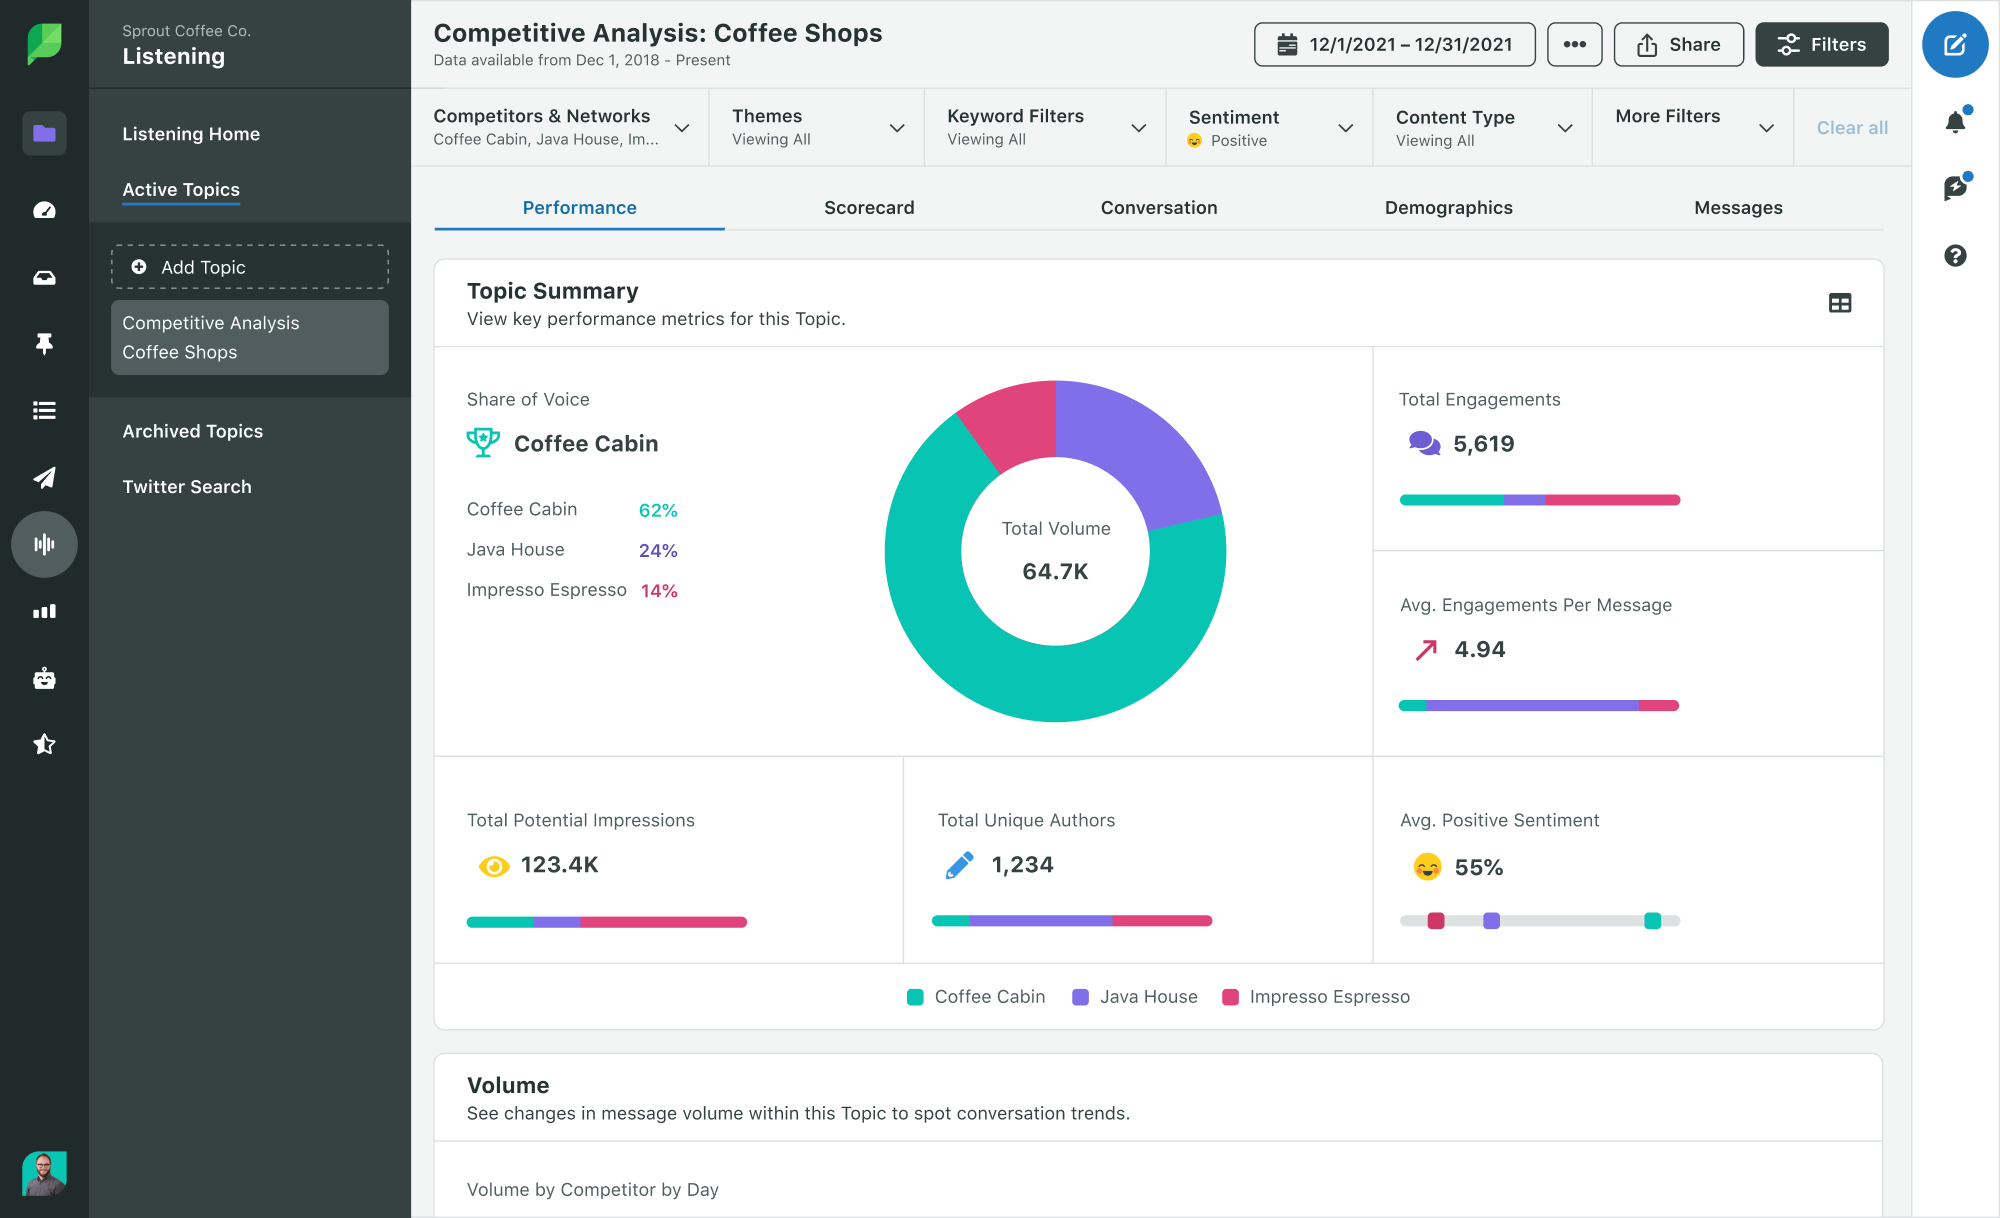Select the table view icon in Topic Summary
The width and height of the screenshot is (2000, 1218).
(x=1840, y=303)
